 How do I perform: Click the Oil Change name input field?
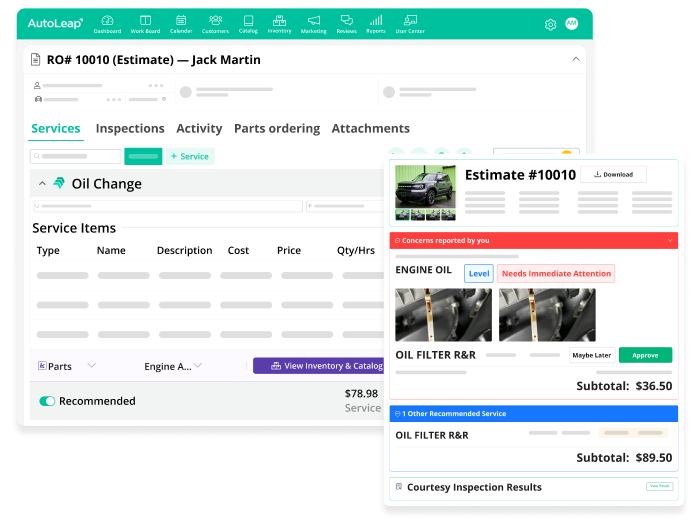click(168, 206)
